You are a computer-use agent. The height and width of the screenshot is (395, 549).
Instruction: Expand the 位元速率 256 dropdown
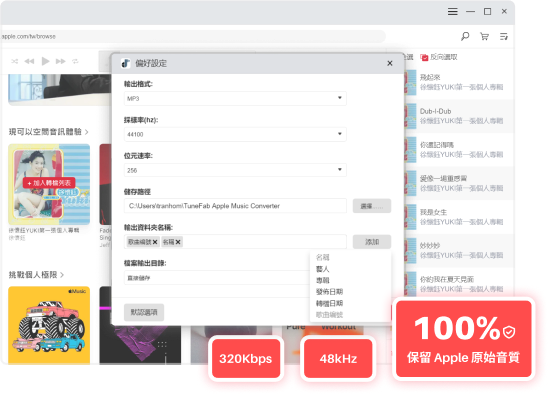pos(235,170)
